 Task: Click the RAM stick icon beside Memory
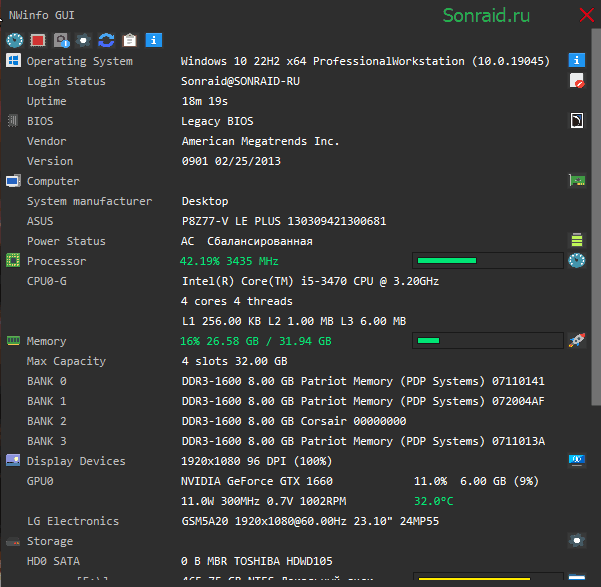click(13, 340)
